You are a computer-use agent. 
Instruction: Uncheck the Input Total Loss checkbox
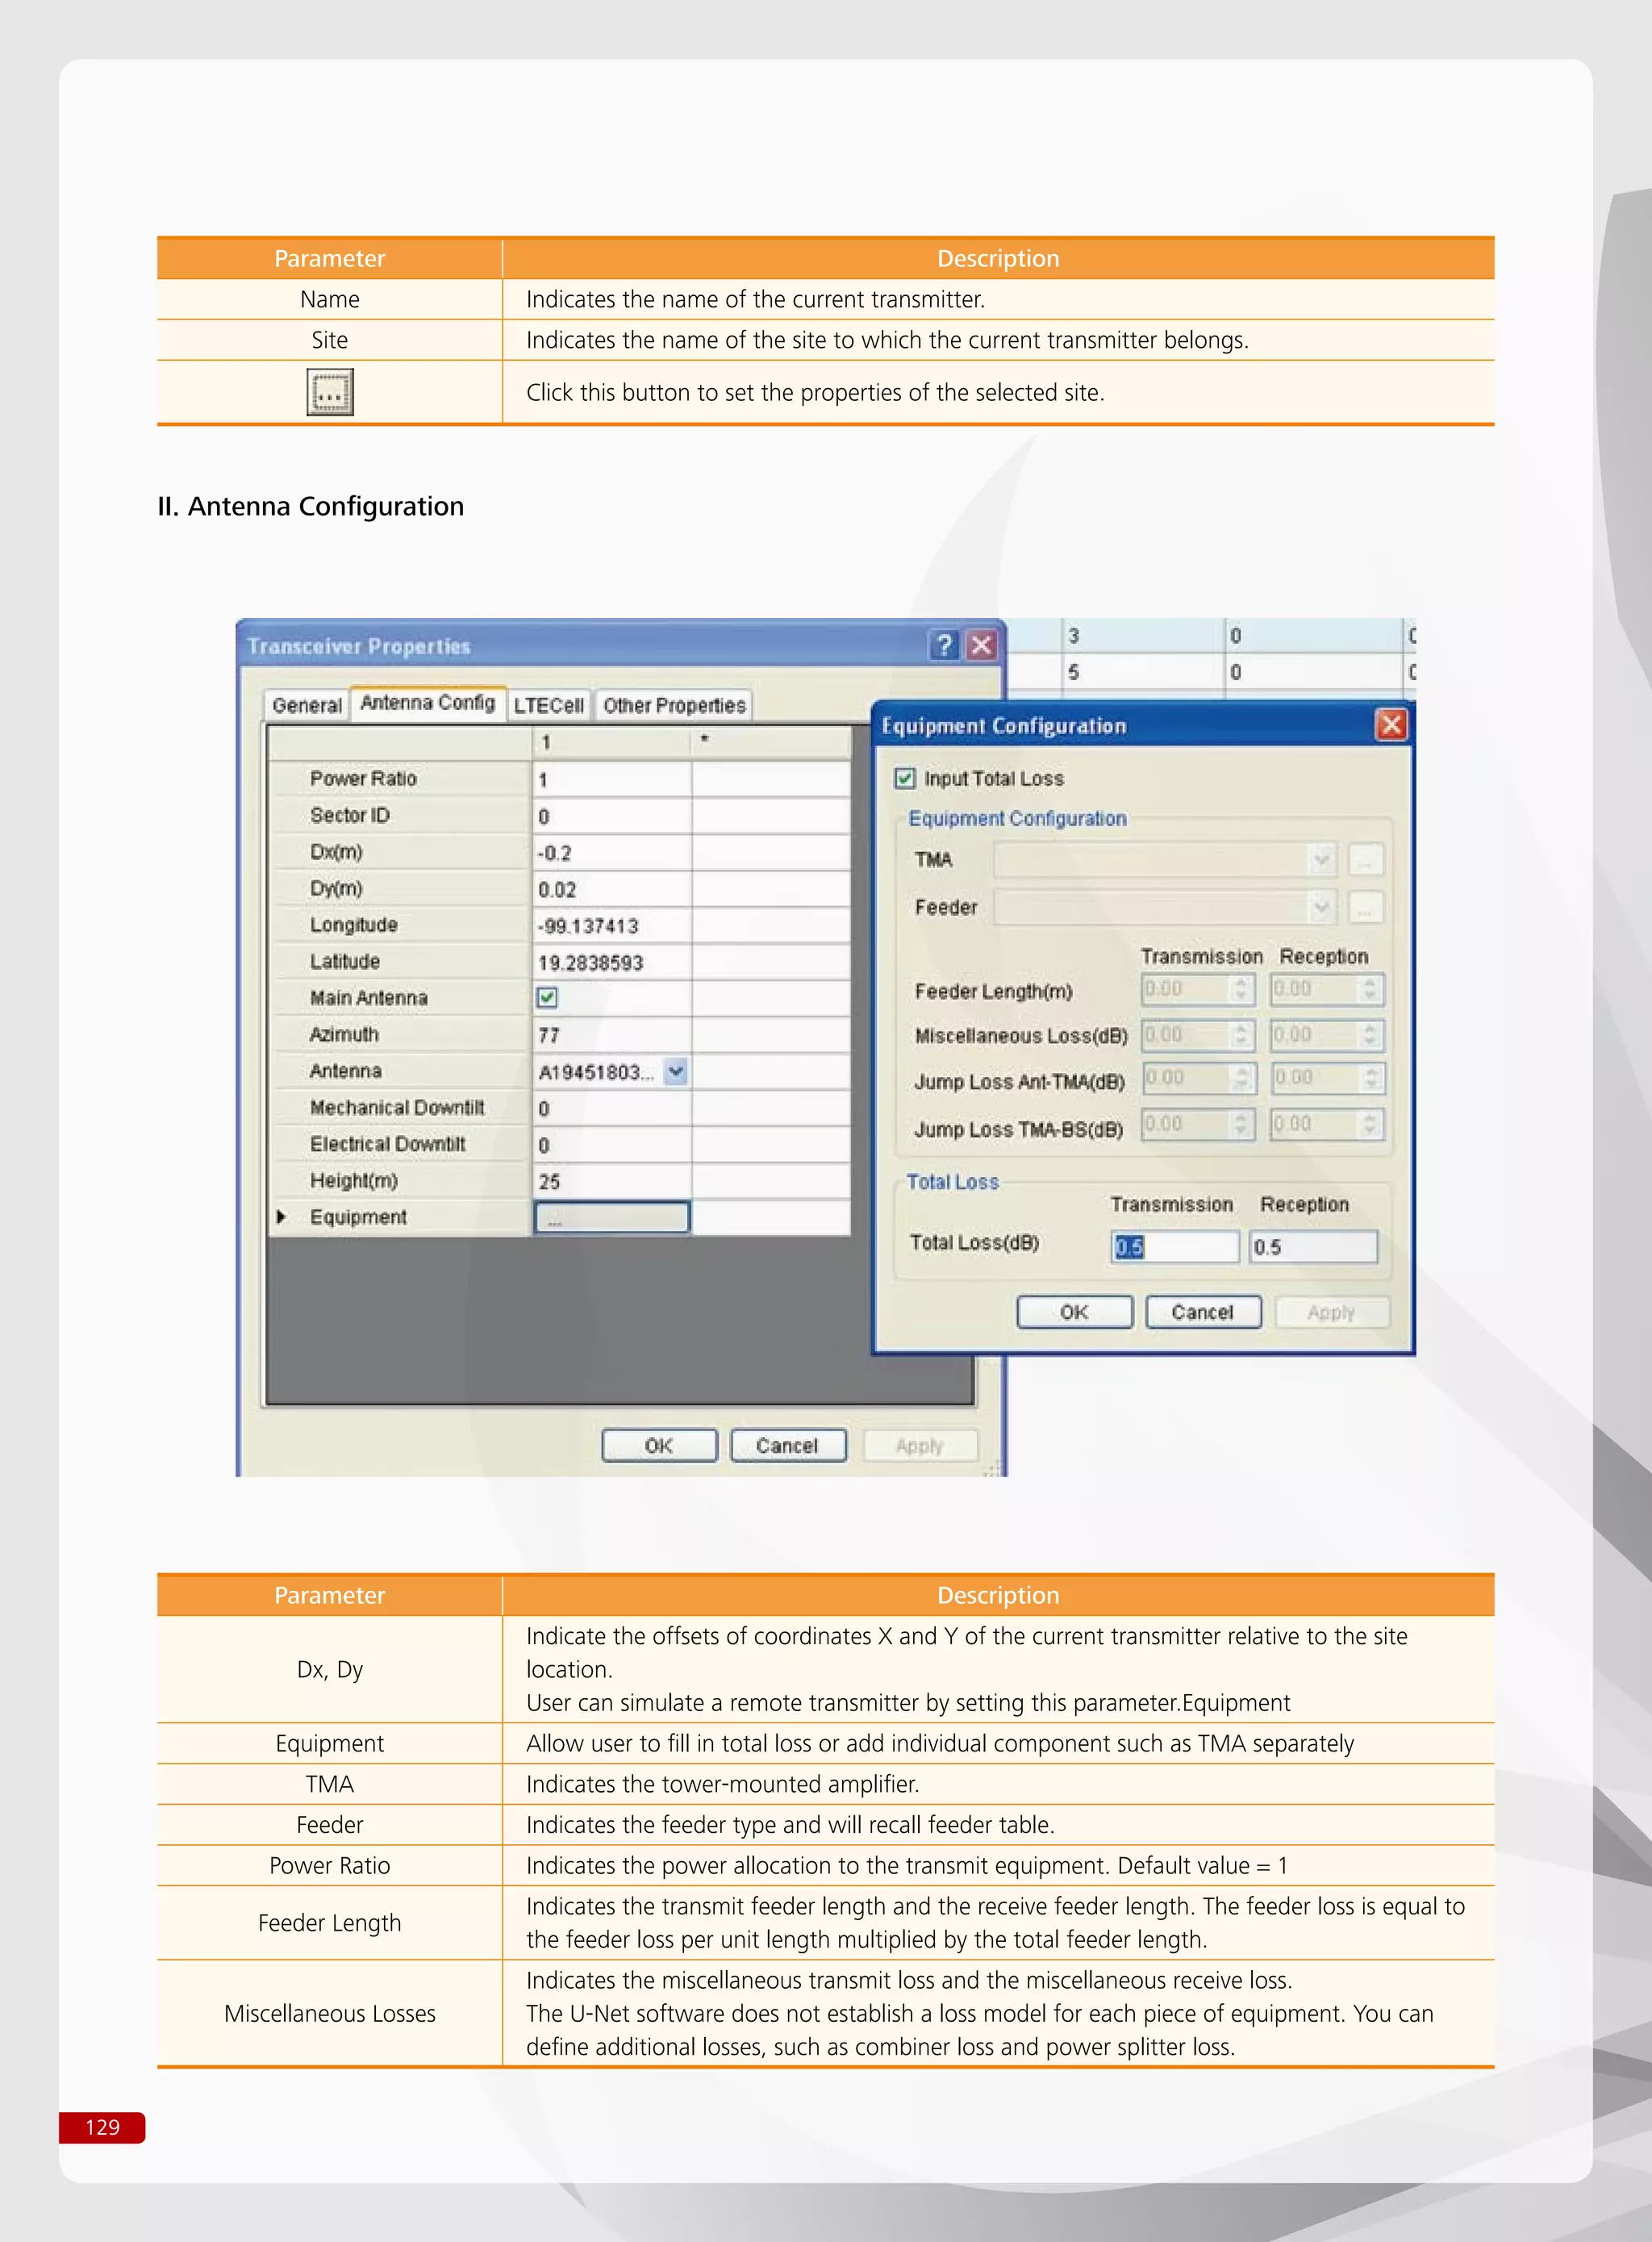pyautogui.click(x=905, y=778)
